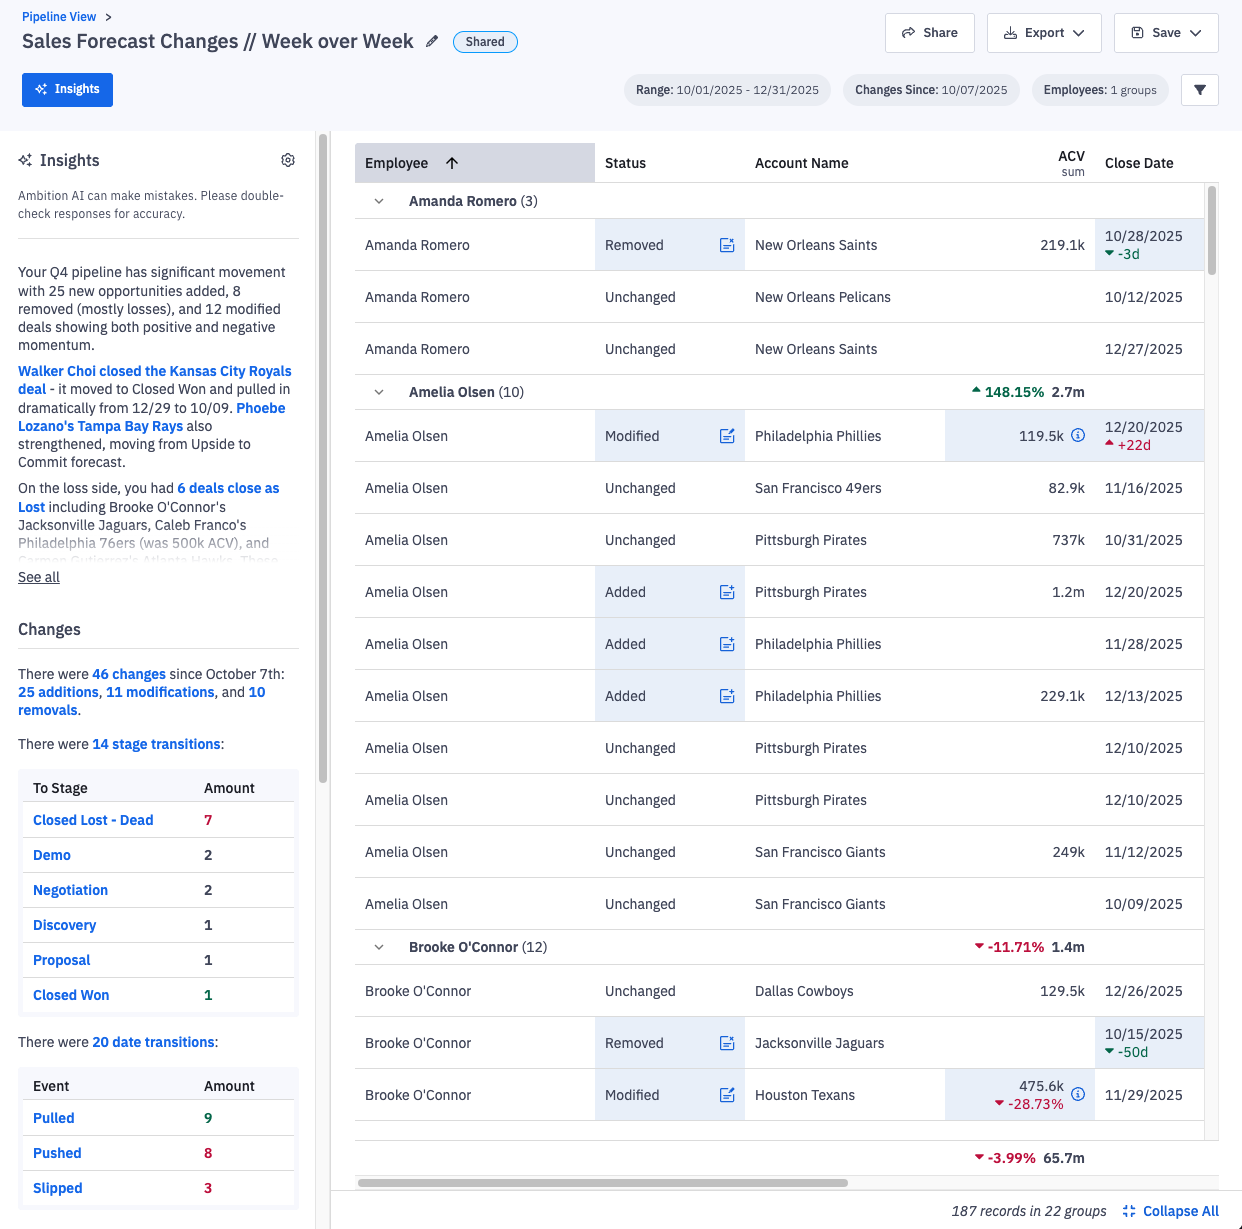The width and height of the screenshot is (1242, 1229).
Task: Open note icon on Amanda Romero Removed row
Action: (x=727, y=245)
